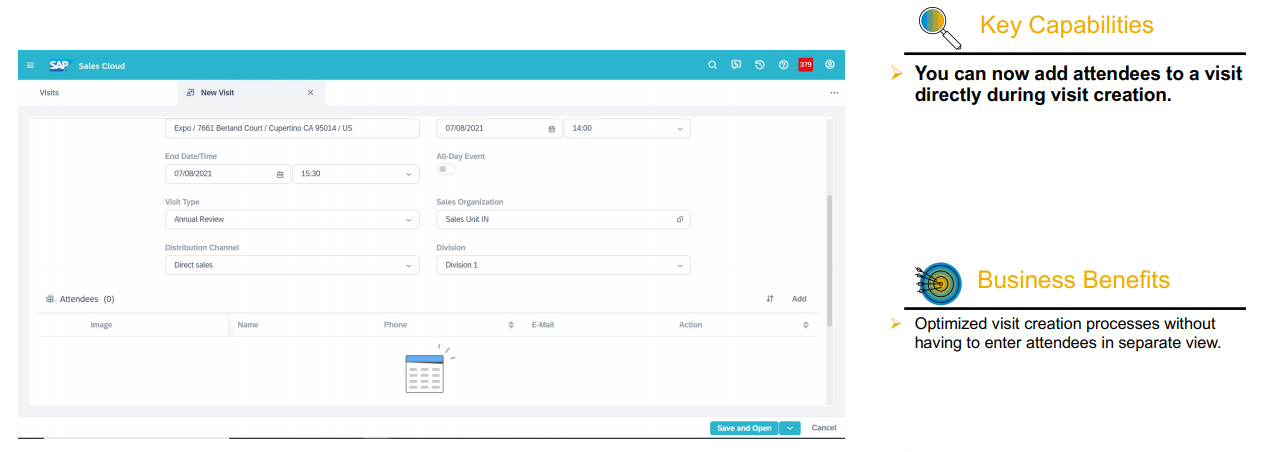Viewport: 1271px width, 452px height.
Task: Click Add attendees button
Action: point(799,299)
